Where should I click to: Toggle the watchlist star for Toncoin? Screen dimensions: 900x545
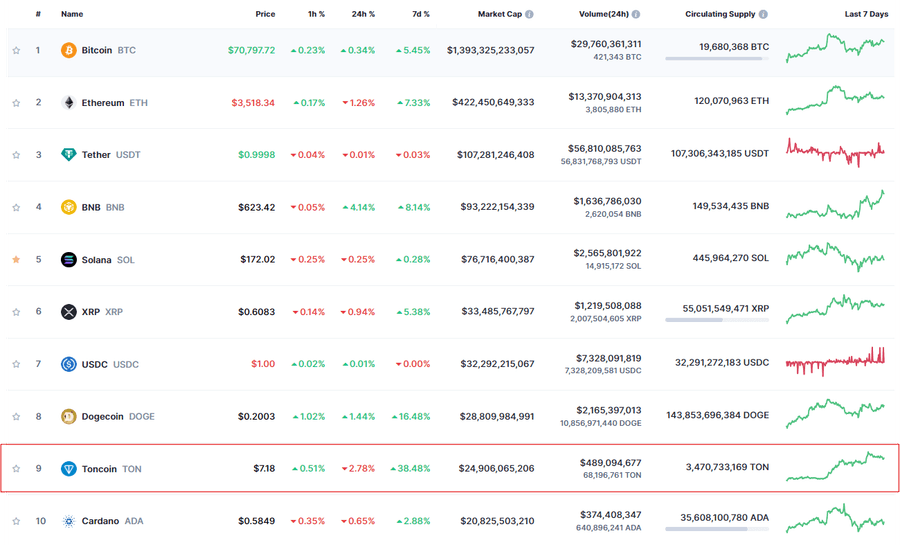[x=16, y=469]
